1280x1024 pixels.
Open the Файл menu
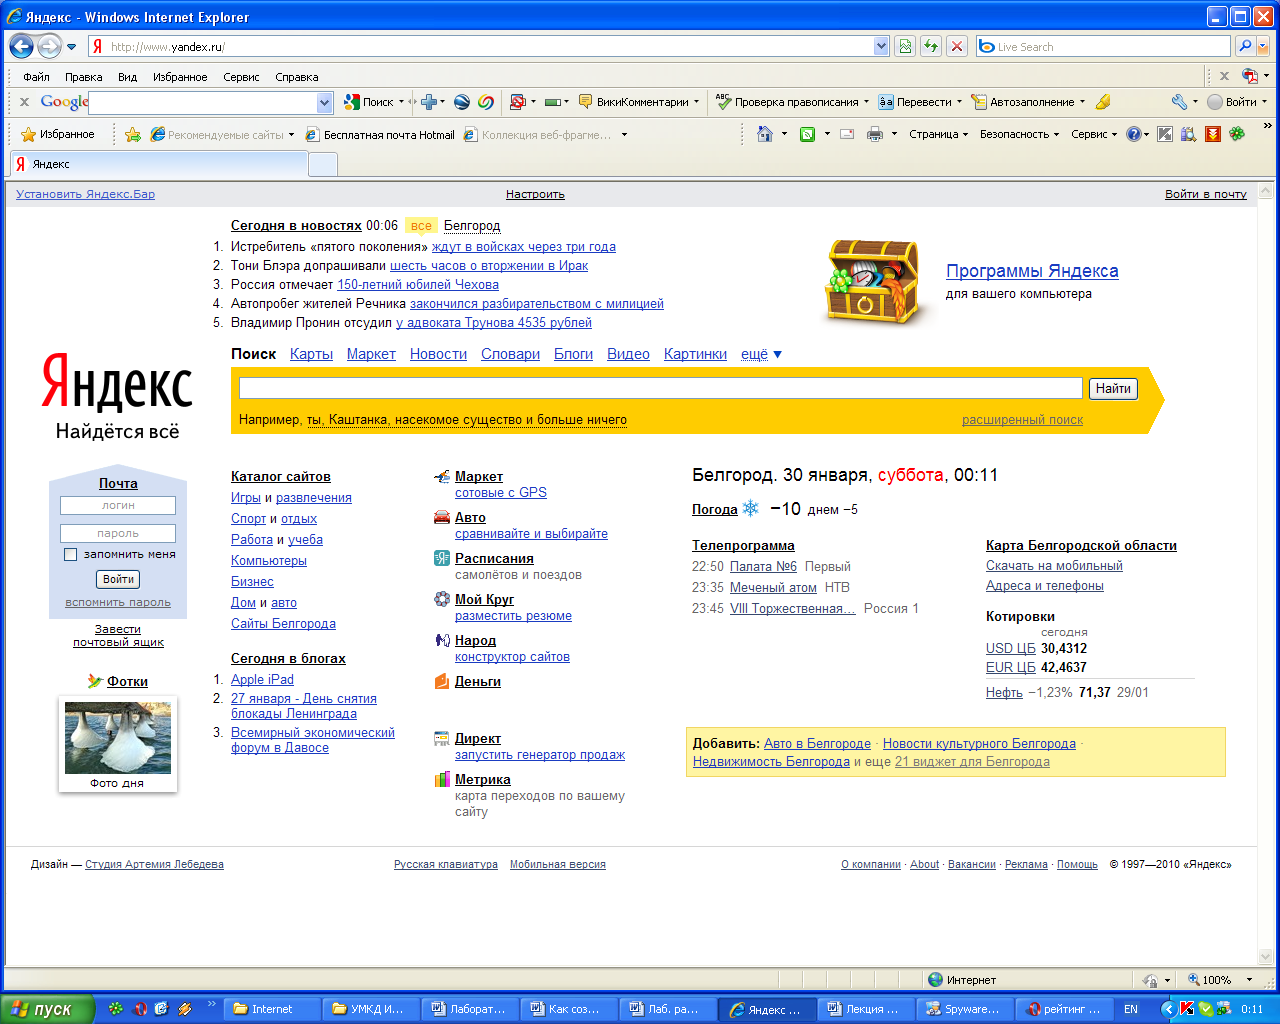tap(37, 77)
